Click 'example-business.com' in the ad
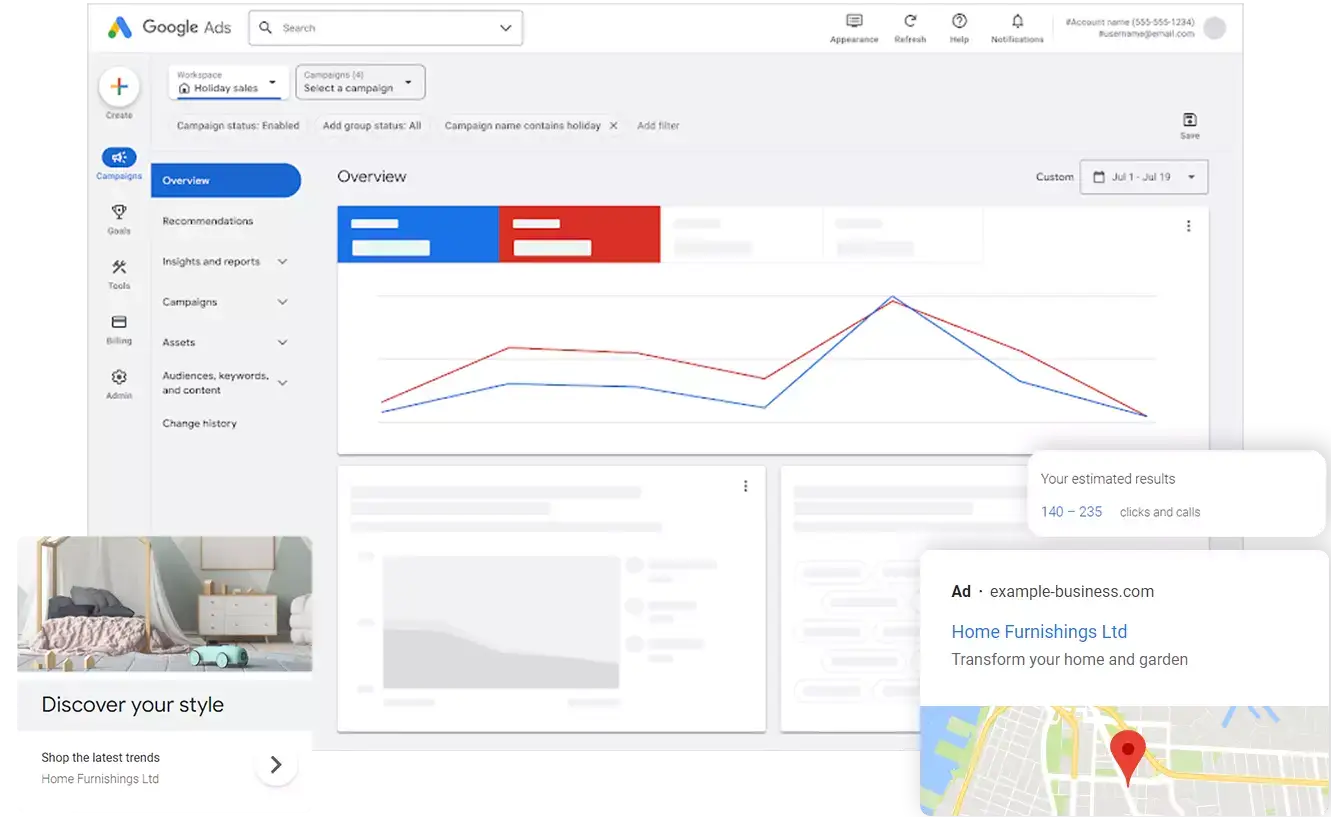This screenshot has width=1331, height=817. pos(1072,592)
